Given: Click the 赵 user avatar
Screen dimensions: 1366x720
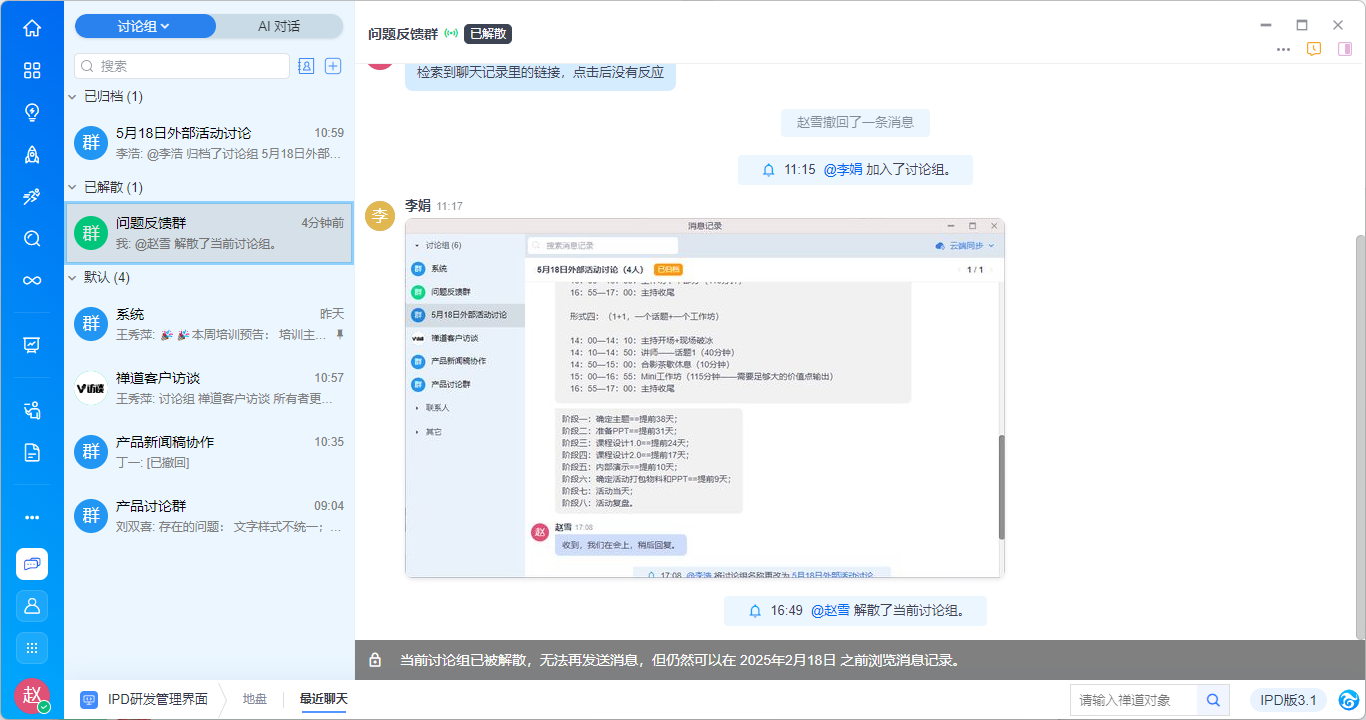Looking at the screenshot, I should pos(31,696).
